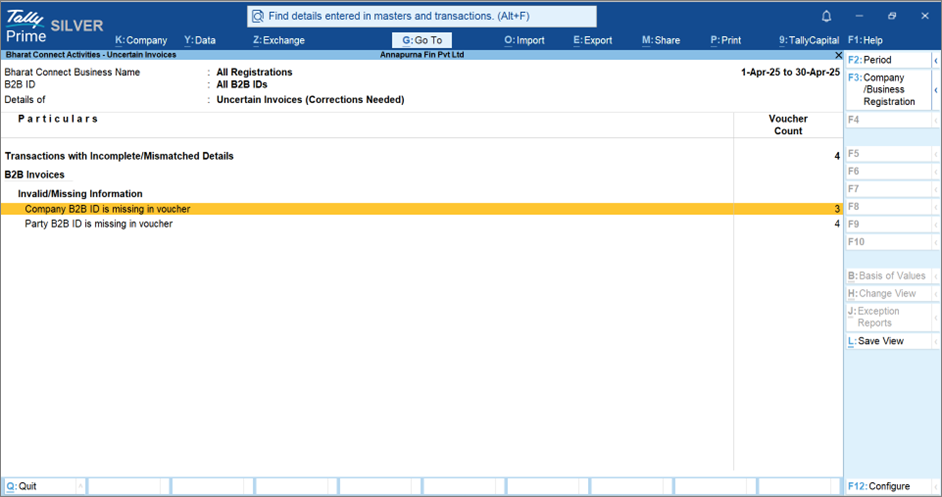Open the 9: TallyCapital menu
942x497 pixels.
809,40
